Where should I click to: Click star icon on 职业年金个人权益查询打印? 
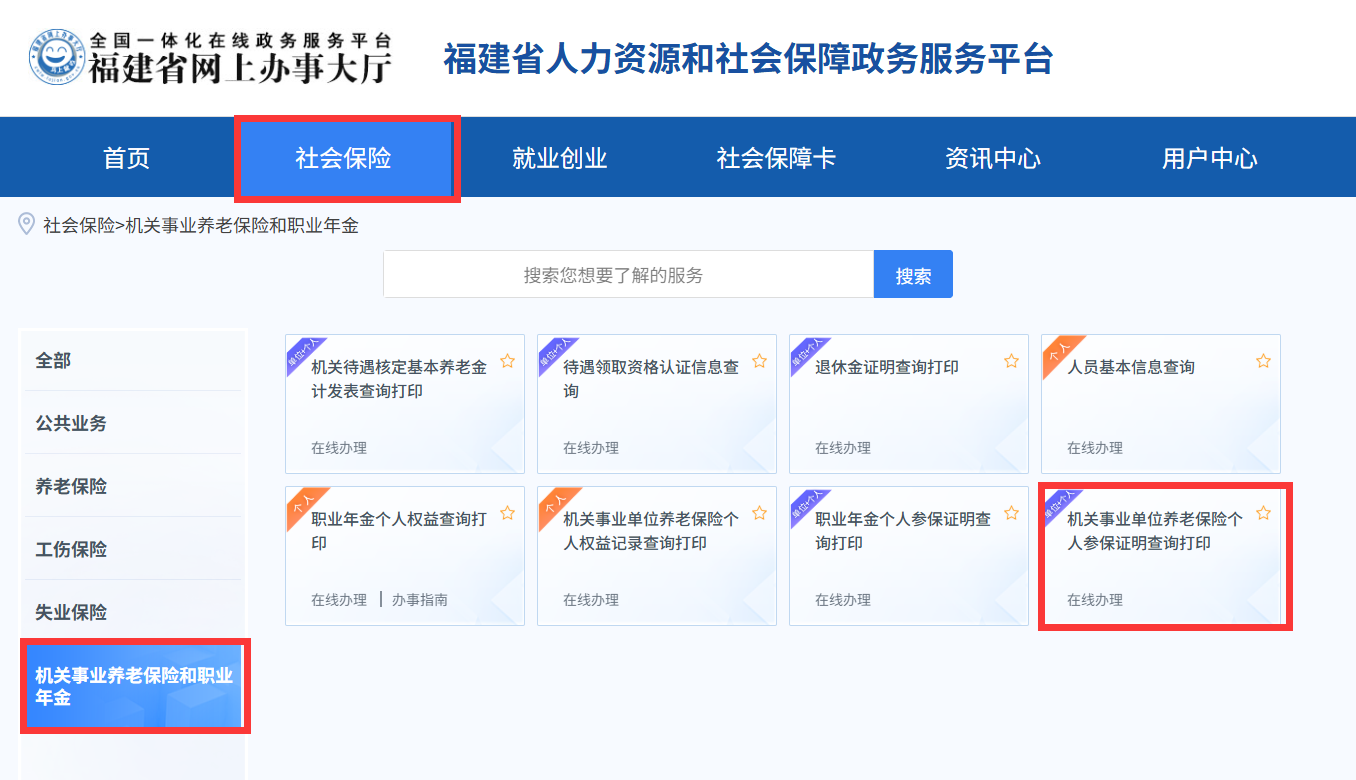click(x=507, y=513)
